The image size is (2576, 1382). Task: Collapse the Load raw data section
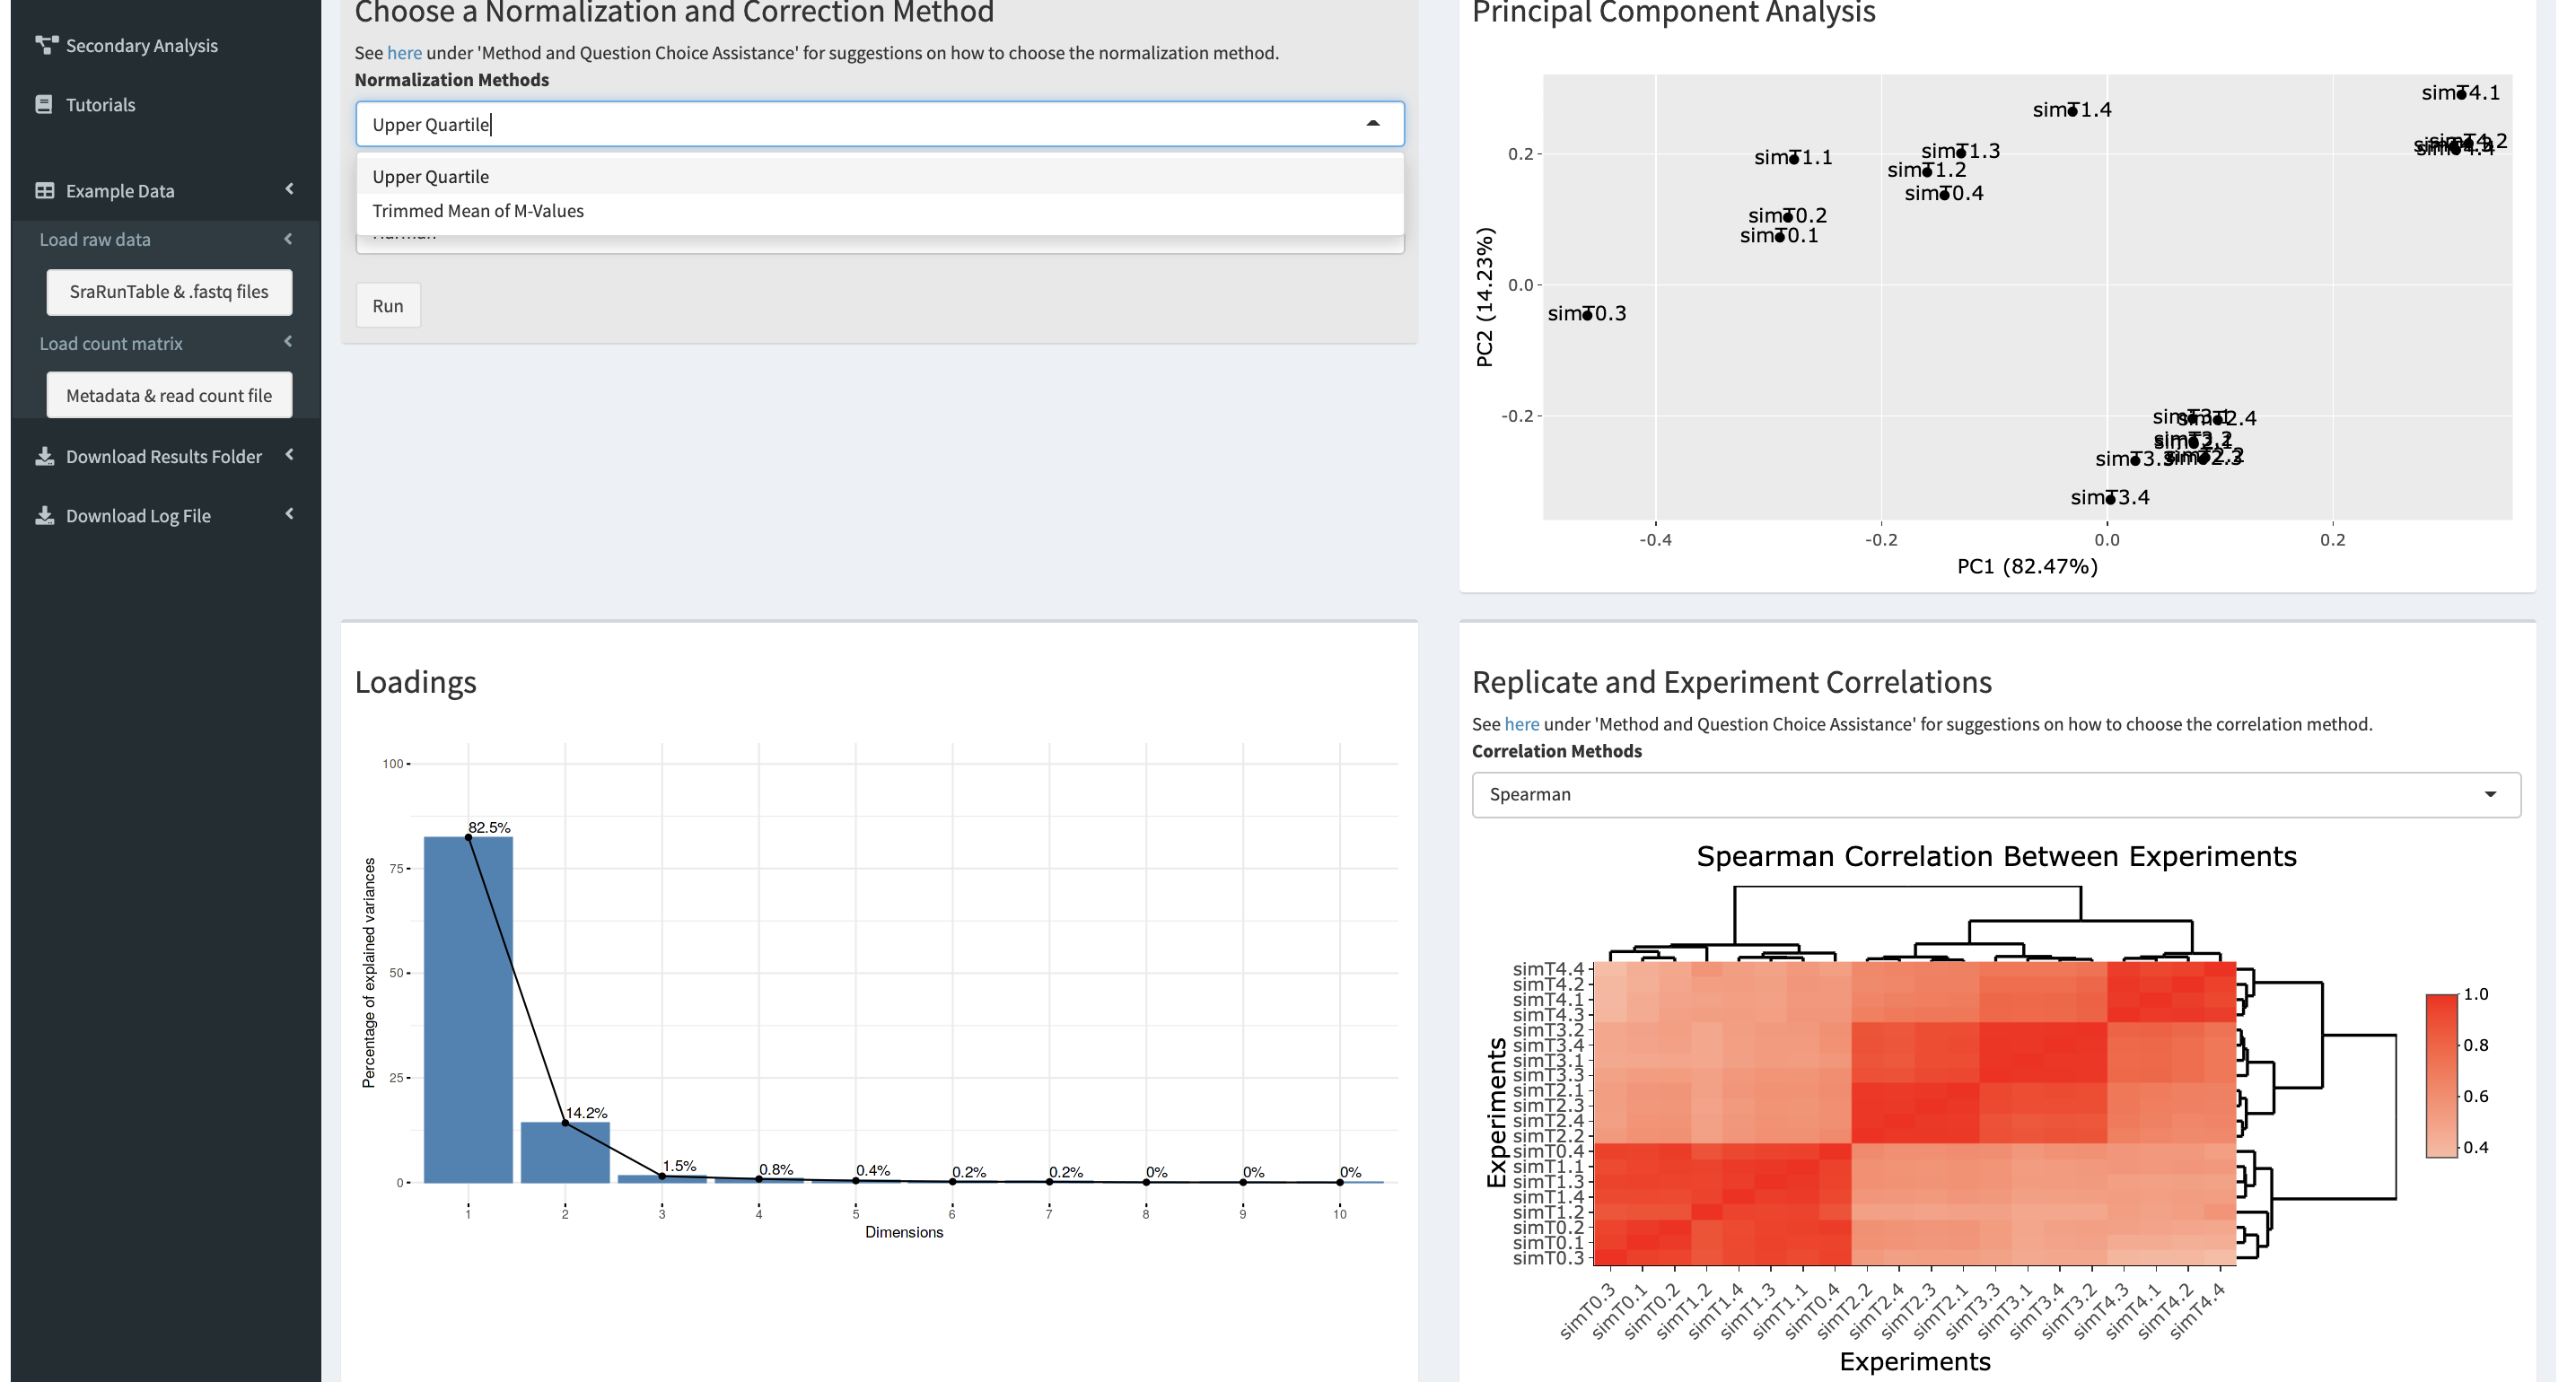tap(288, 239)
